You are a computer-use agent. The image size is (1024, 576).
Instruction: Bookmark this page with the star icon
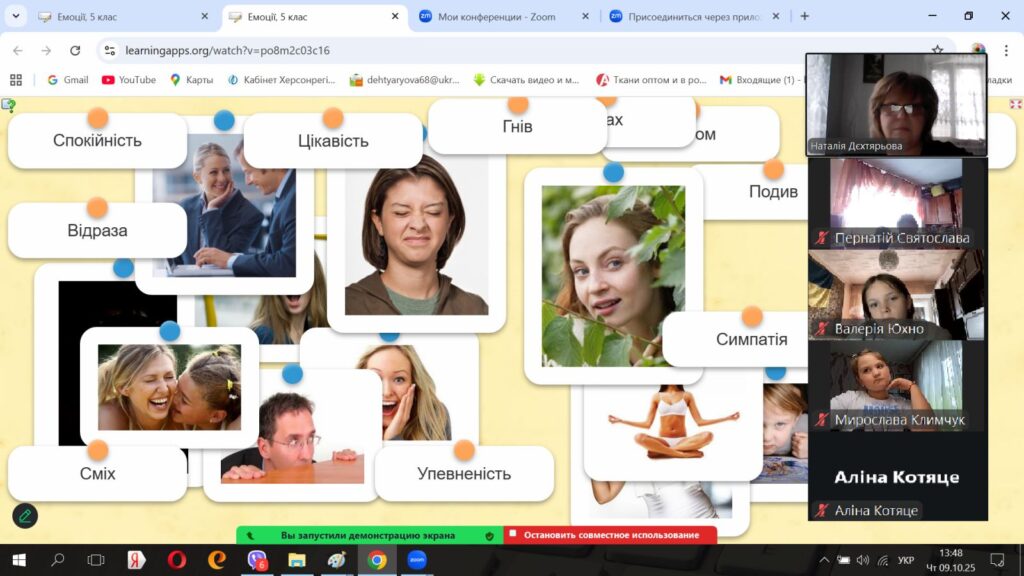[937, 50]
